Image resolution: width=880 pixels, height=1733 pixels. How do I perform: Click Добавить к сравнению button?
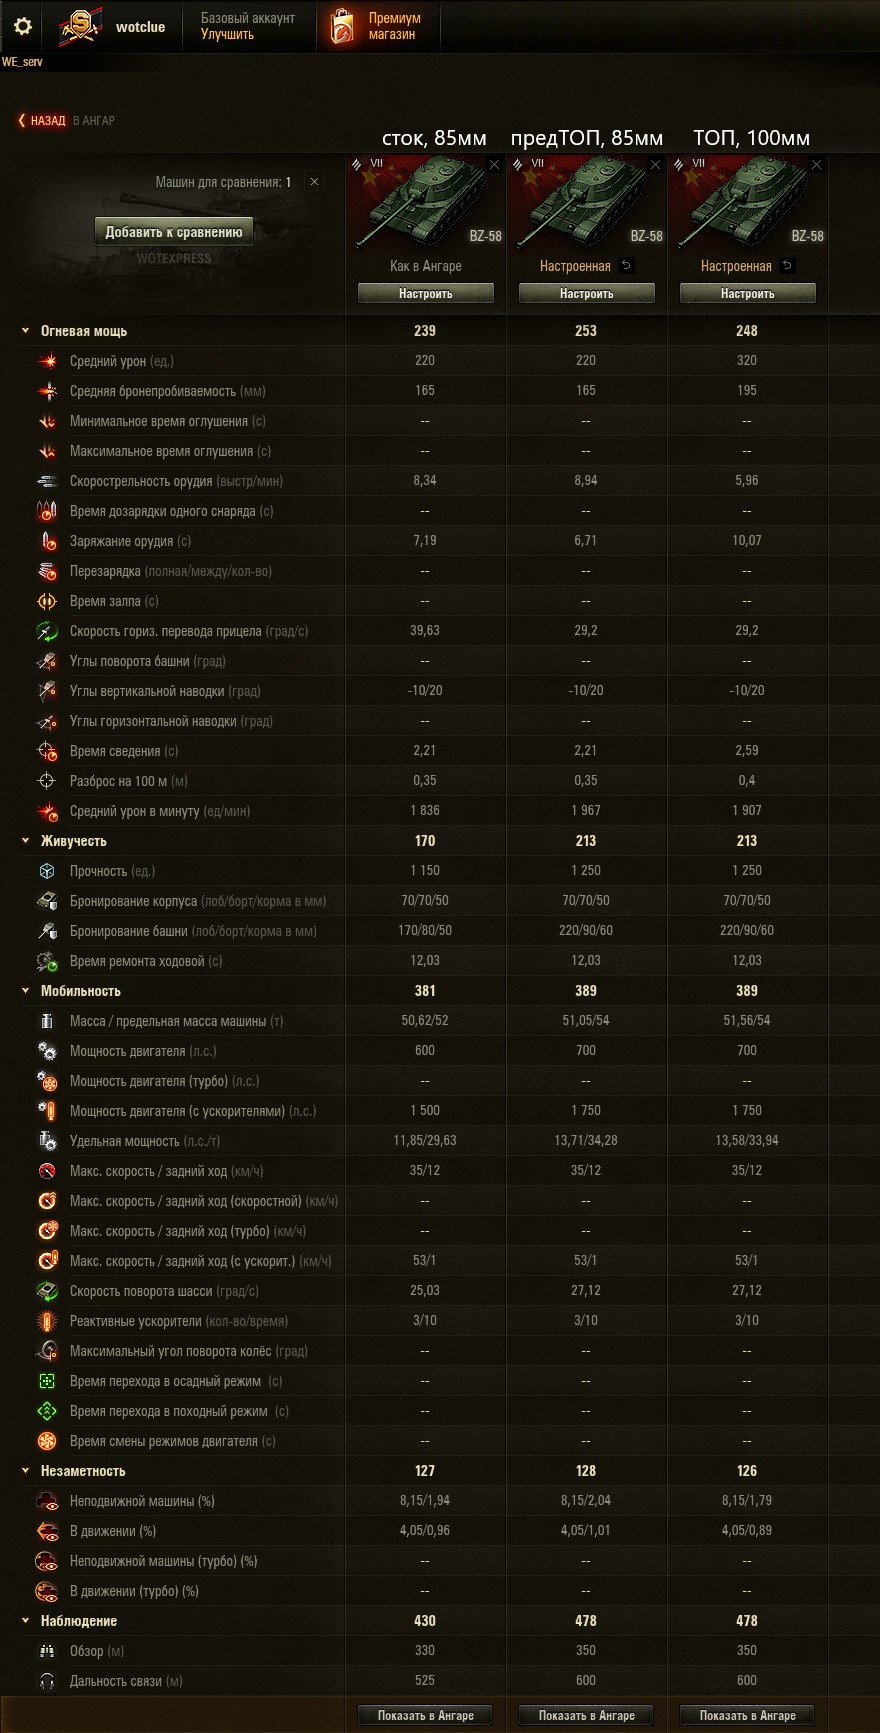(174, 232)
